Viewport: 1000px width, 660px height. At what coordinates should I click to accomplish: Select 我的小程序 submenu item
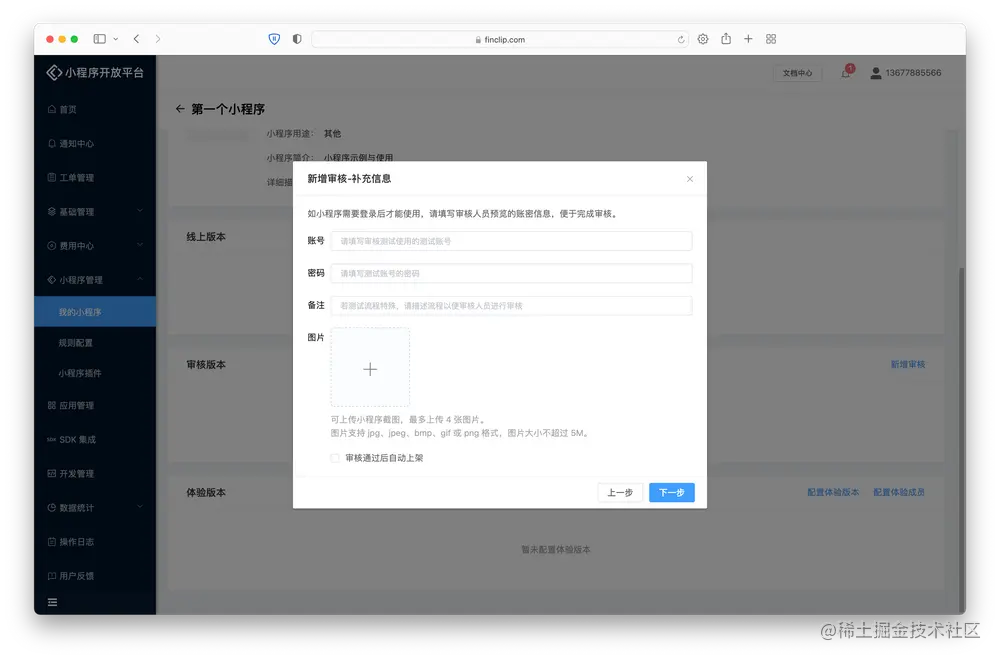(x=95, y=312)
